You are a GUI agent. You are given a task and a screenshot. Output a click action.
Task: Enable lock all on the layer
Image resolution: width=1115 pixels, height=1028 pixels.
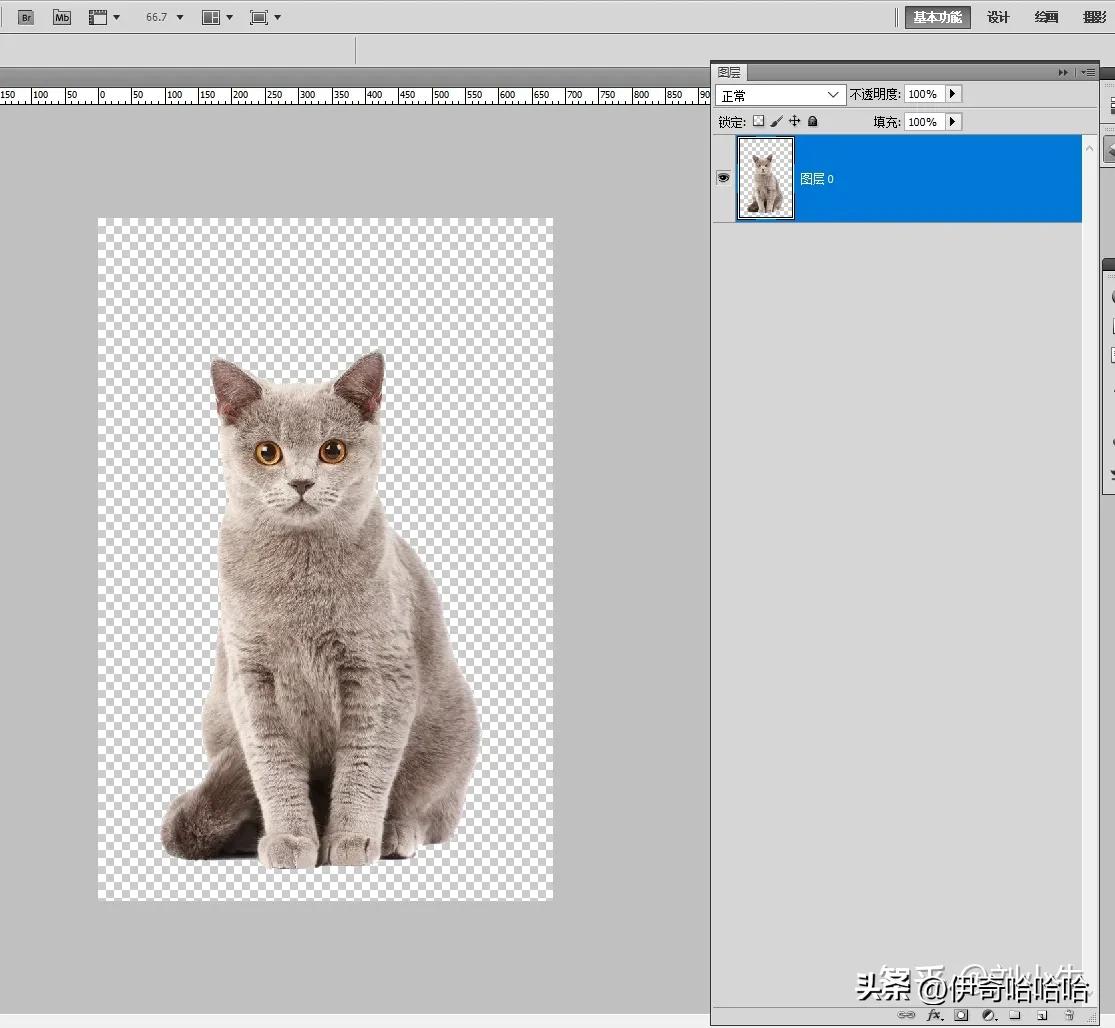coord(812,121)
